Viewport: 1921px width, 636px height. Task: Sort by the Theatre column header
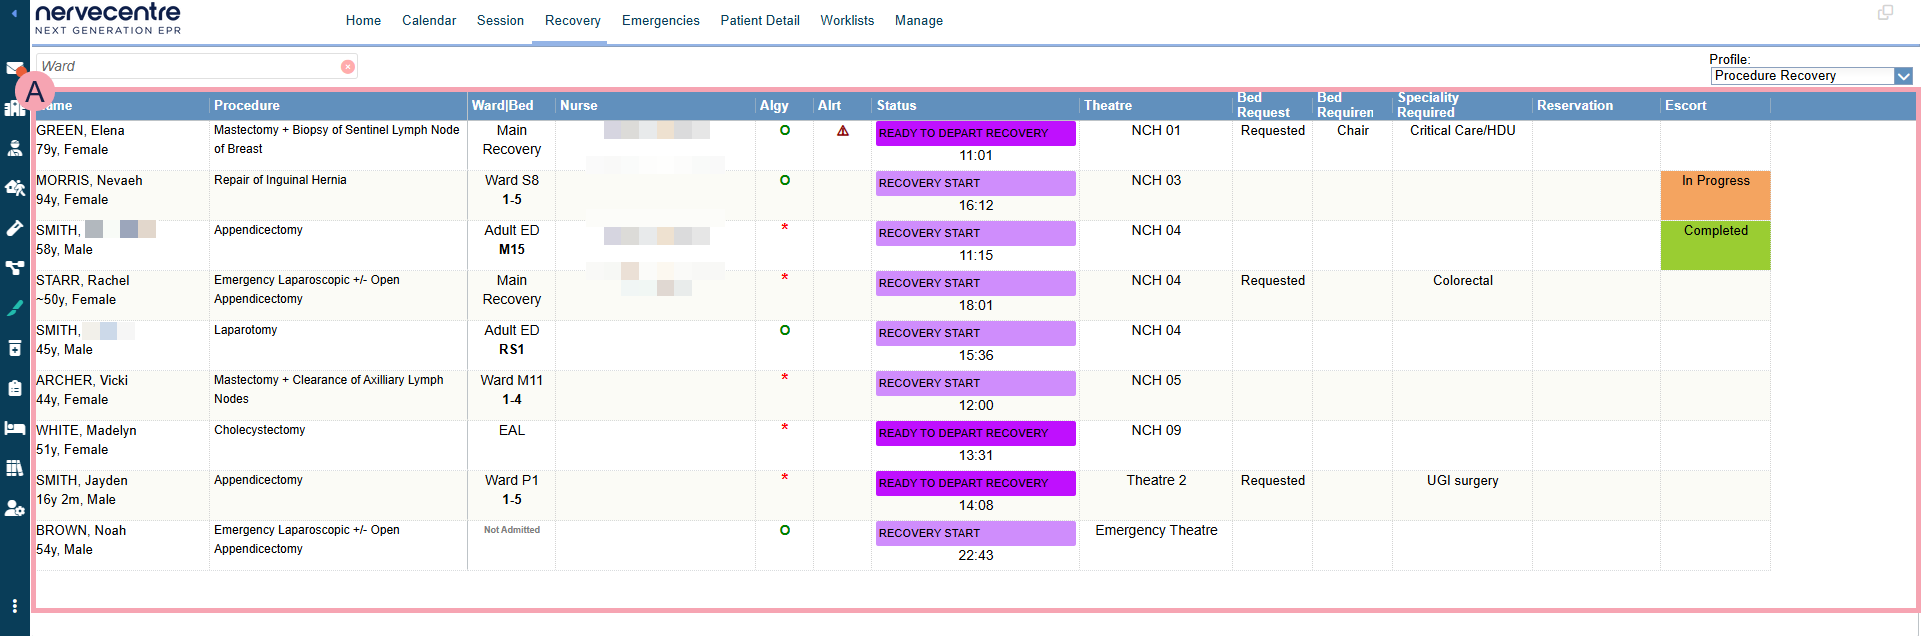[x=1108, y=106]
